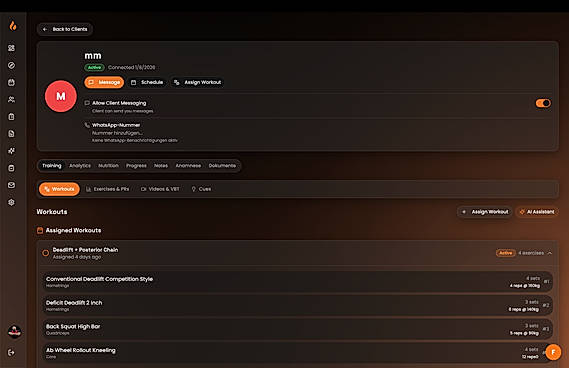The image size is (569, 368).
Task: Switch to the Progress tab
Action: pyautogui.click(x=136, y=166)
